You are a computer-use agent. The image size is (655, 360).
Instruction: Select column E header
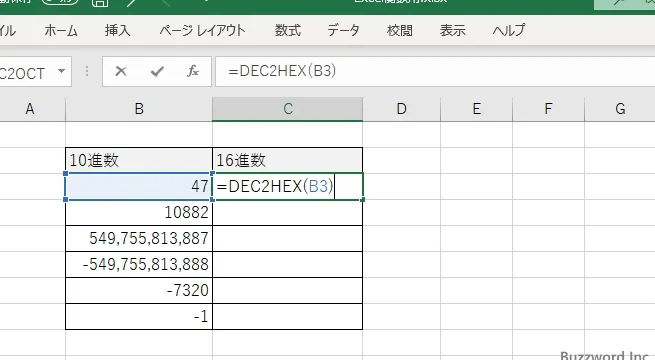click(x=476, y=109)
